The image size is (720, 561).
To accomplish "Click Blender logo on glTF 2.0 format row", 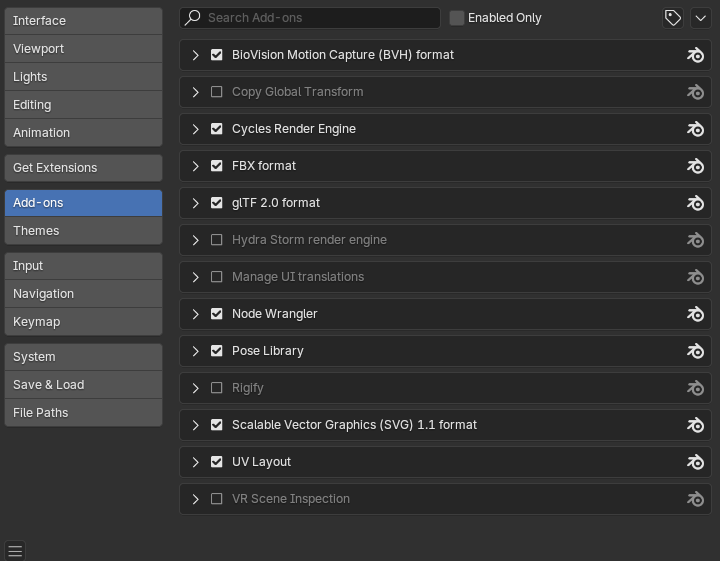I will coord(695,203).
